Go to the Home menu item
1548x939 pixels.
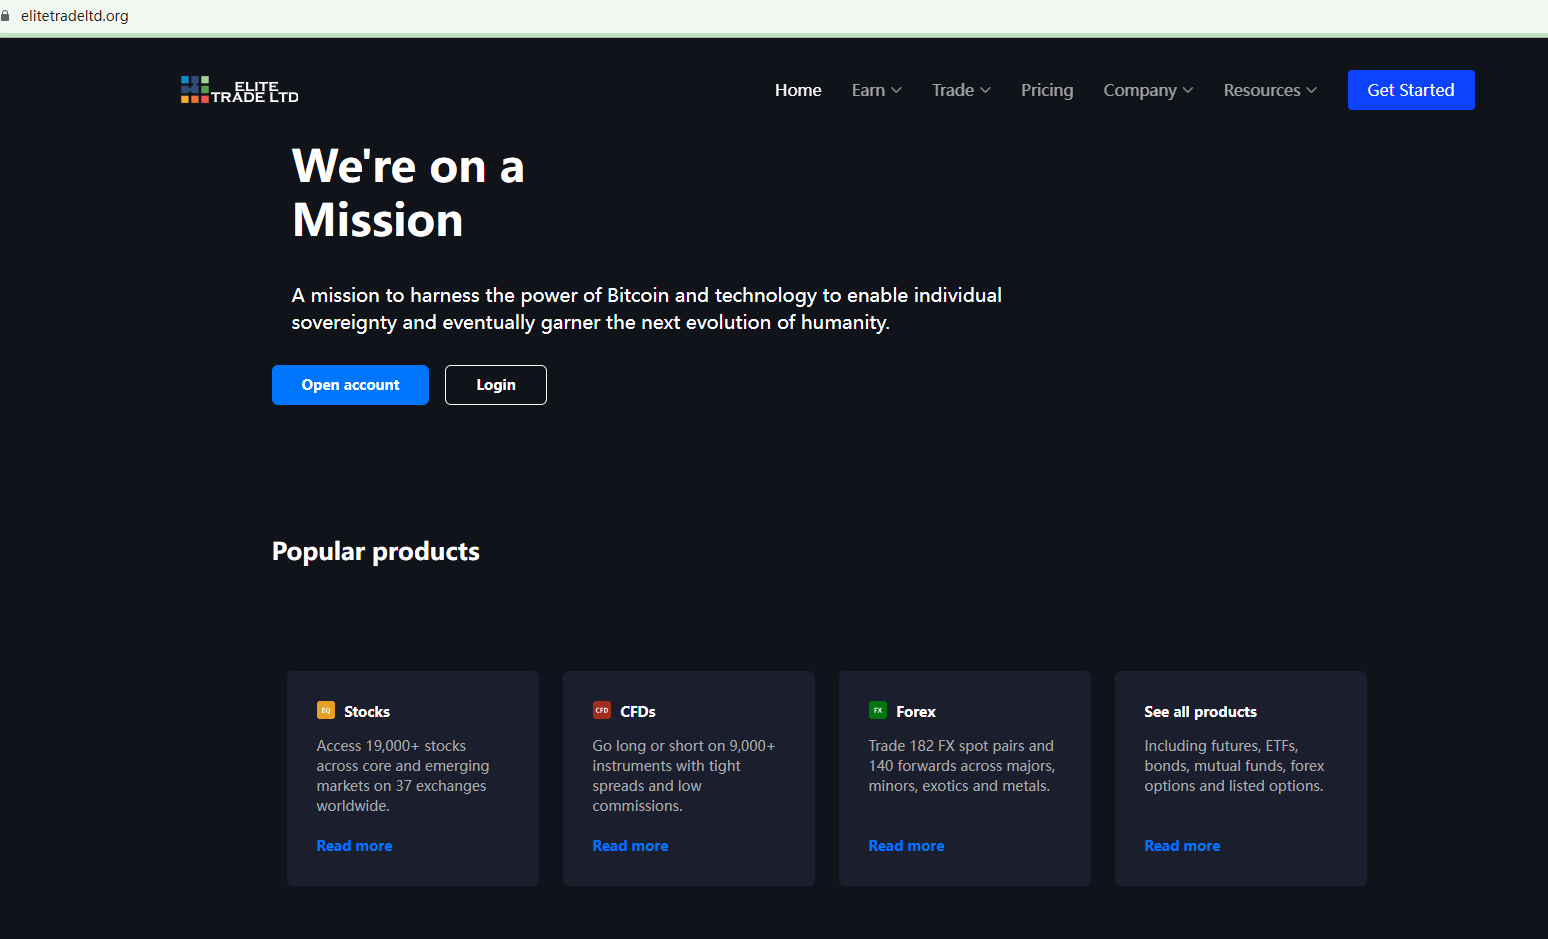(798, 90)
